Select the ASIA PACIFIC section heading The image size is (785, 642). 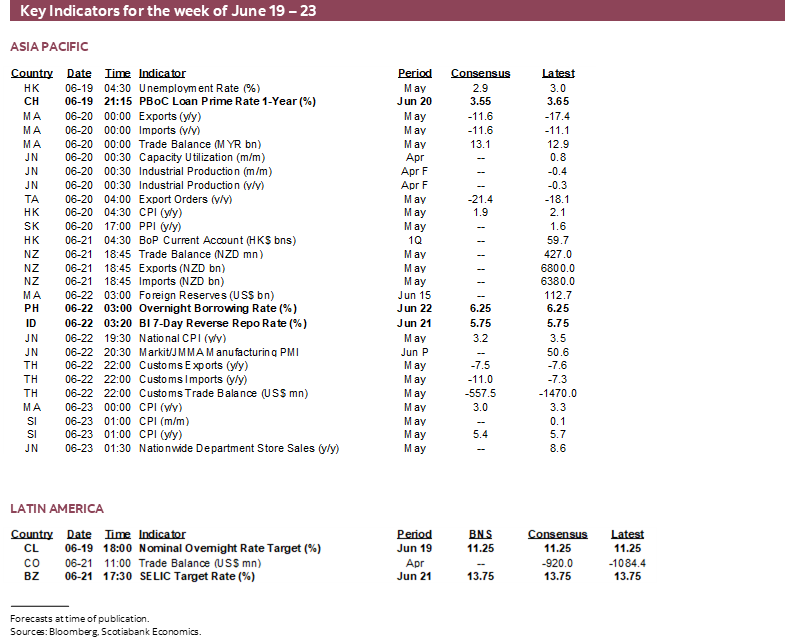point(50,47)
